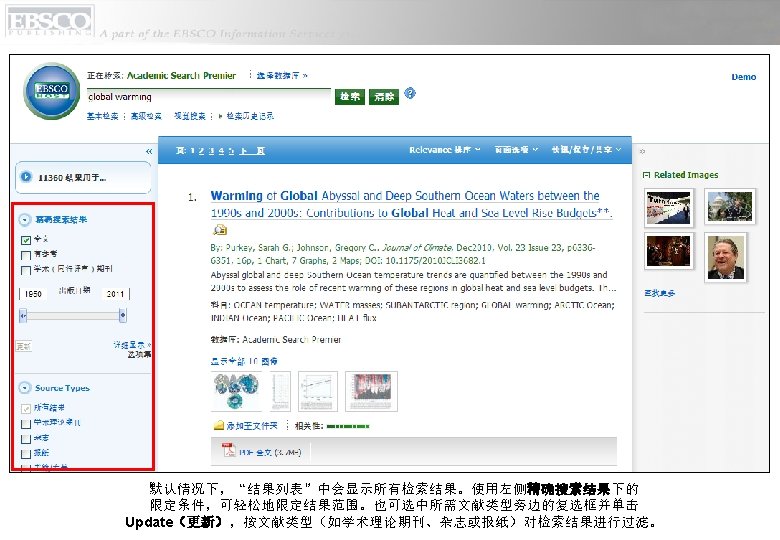Open article title 'Warming of Global Abyssal'
Screen dimensions: 780x540
[x=411, y=204]
